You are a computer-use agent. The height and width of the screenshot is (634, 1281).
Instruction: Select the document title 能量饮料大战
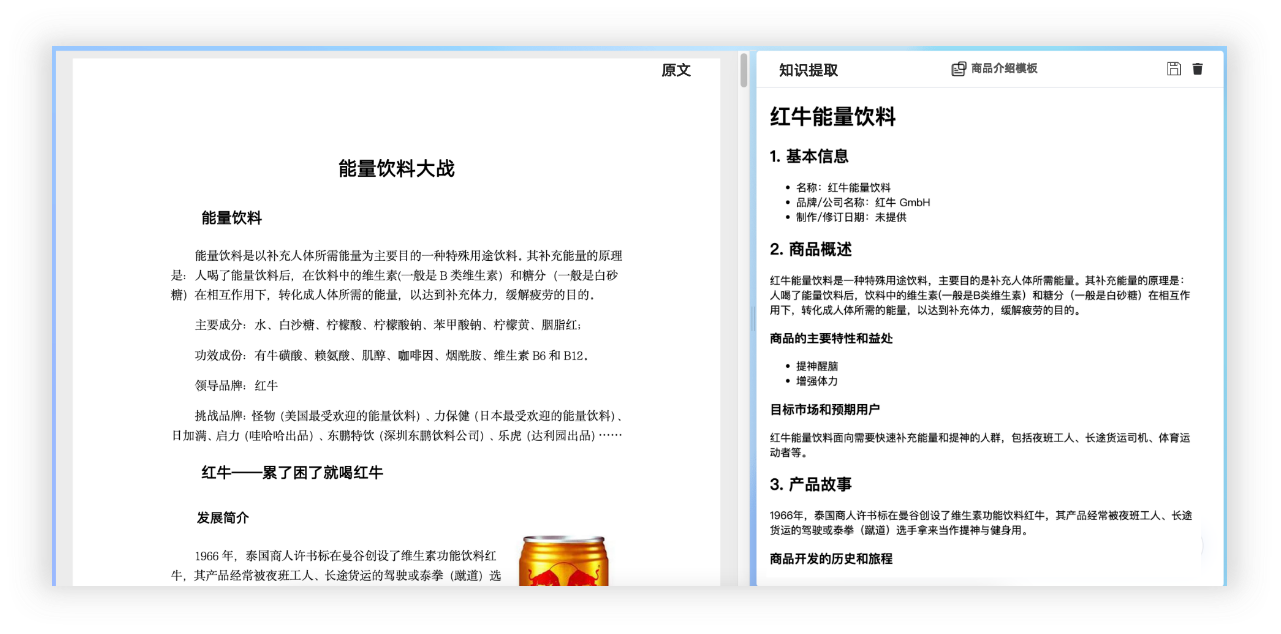(x=396, y=169)
